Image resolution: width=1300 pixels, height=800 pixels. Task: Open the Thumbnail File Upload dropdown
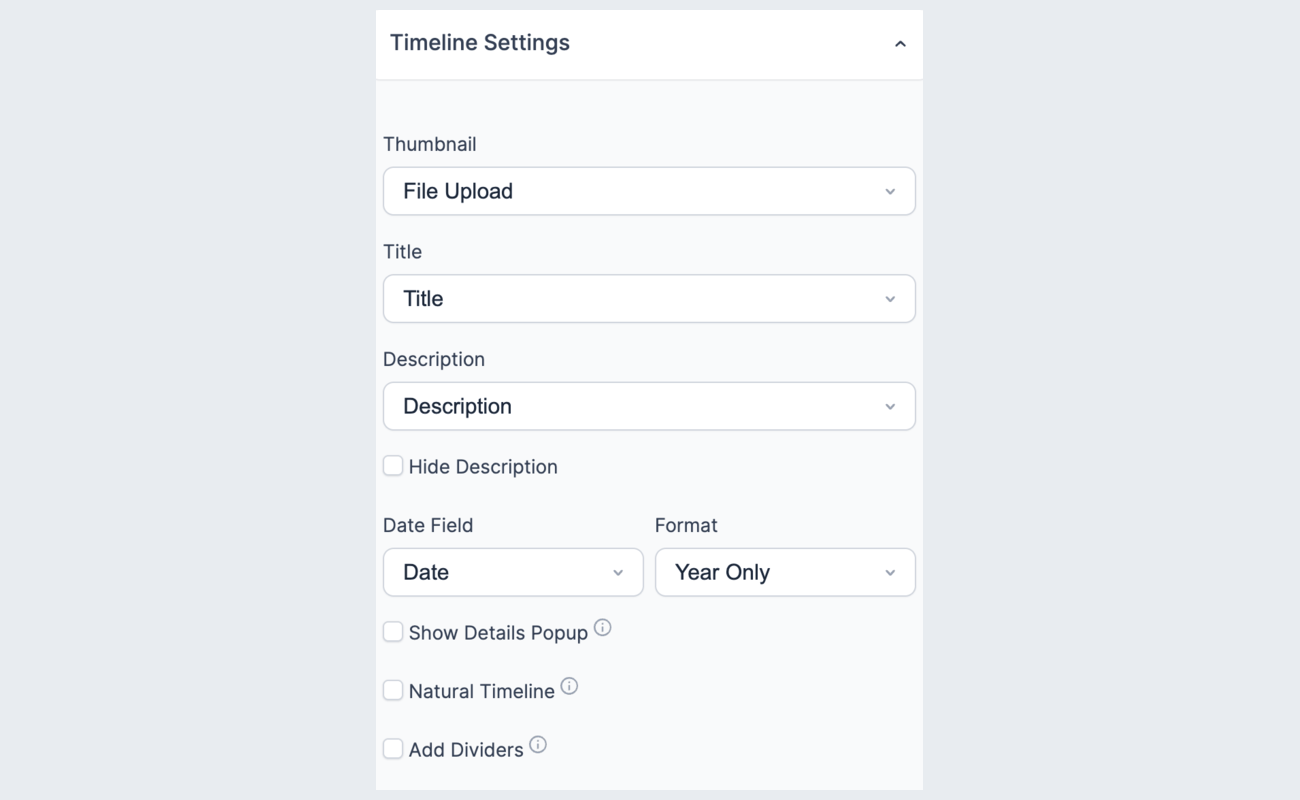point(649,190)
